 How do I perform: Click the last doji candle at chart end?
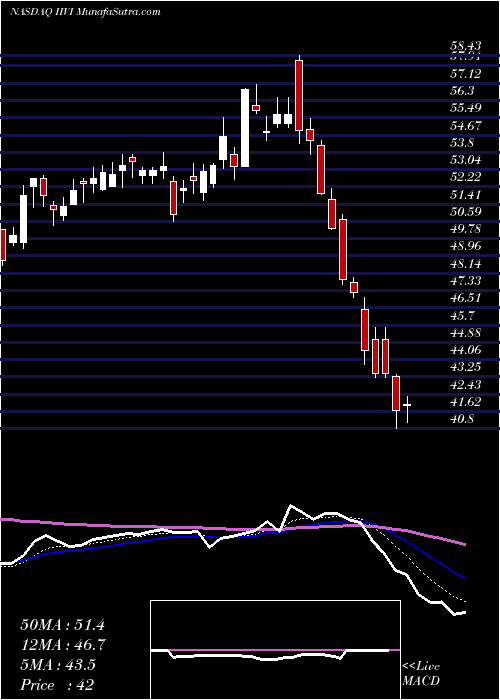(407, 408)
